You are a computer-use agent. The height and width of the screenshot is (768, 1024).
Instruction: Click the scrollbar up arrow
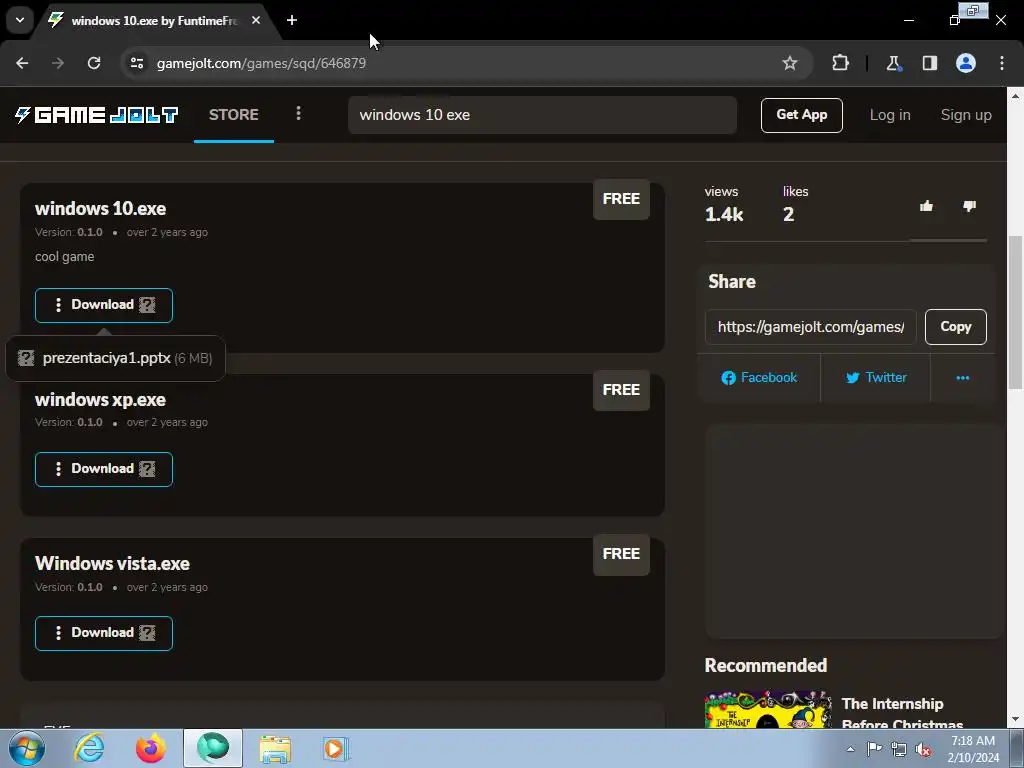1015,95
